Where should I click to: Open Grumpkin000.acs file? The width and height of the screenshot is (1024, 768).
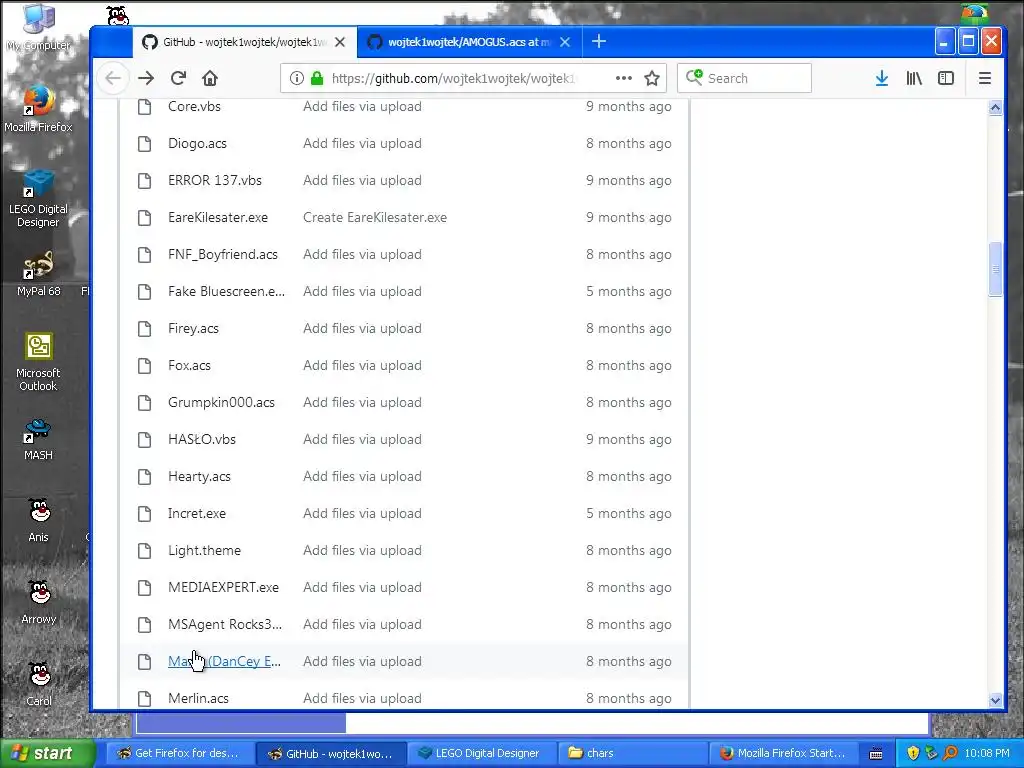pos(221,402)
